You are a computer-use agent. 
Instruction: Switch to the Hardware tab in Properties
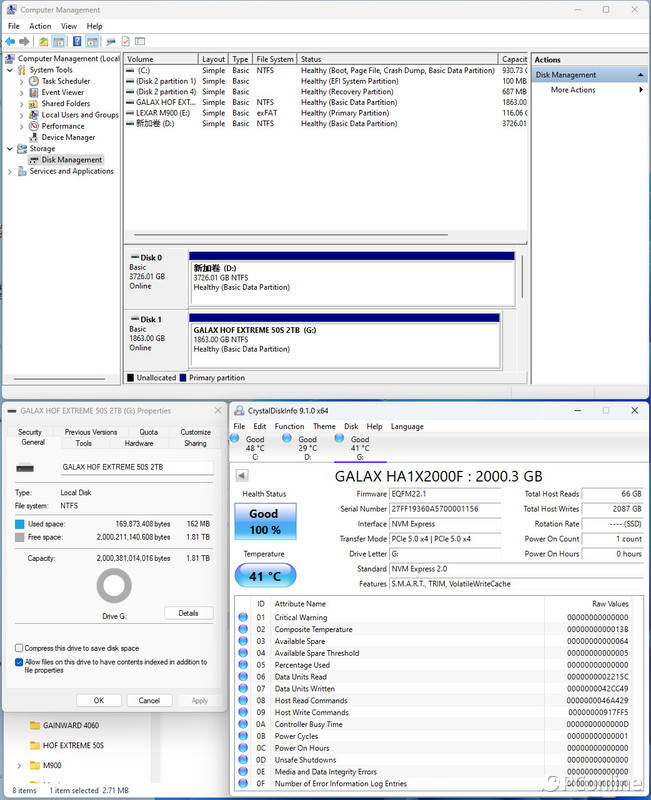pyautogui.click(x=139, y=443)
